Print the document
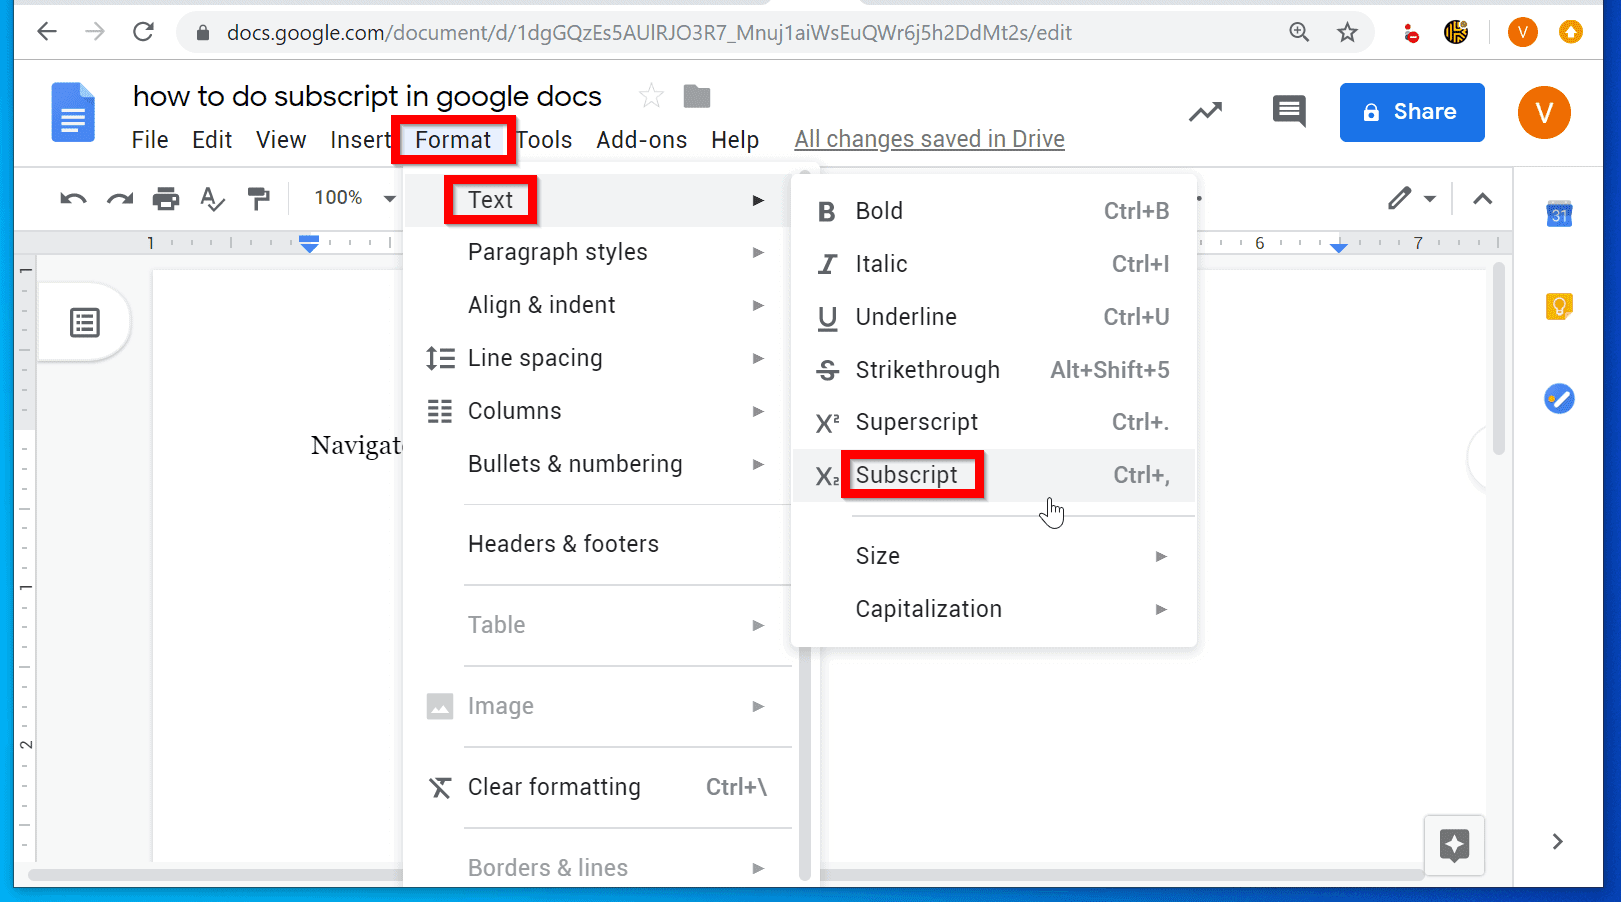The width and height of the screenshot is (1621, 902). (166, 198)
